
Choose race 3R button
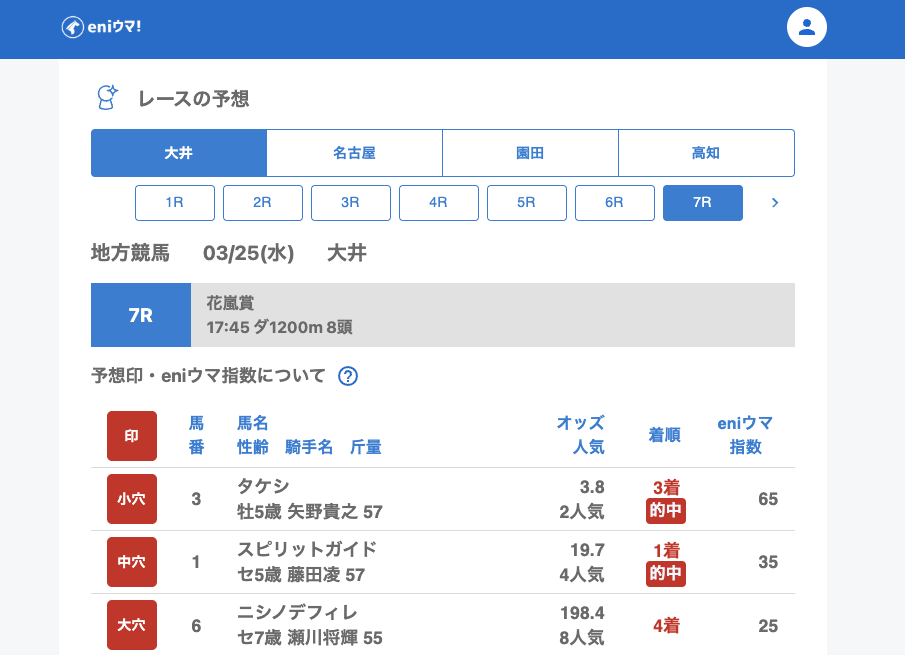coord(351,203)
